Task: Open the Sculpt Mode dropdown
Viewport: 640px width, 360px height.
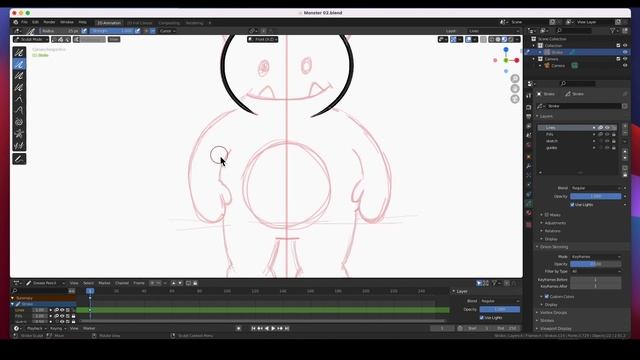Action: [x=31, y=39]
